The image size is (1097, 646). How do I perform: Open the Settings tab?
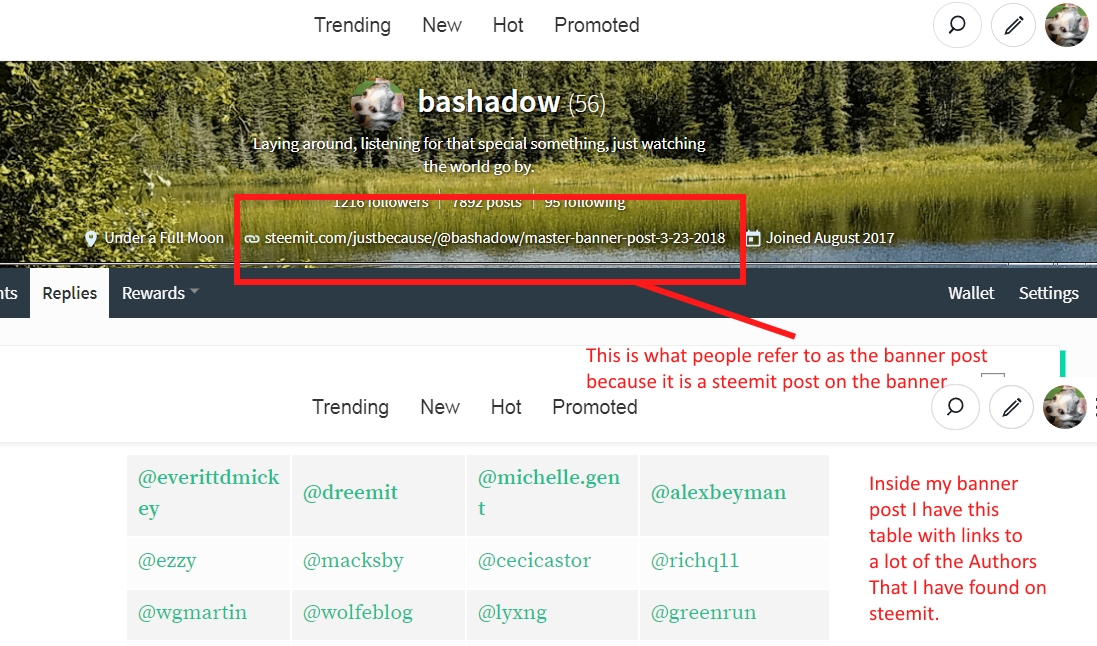point(1048,293)
